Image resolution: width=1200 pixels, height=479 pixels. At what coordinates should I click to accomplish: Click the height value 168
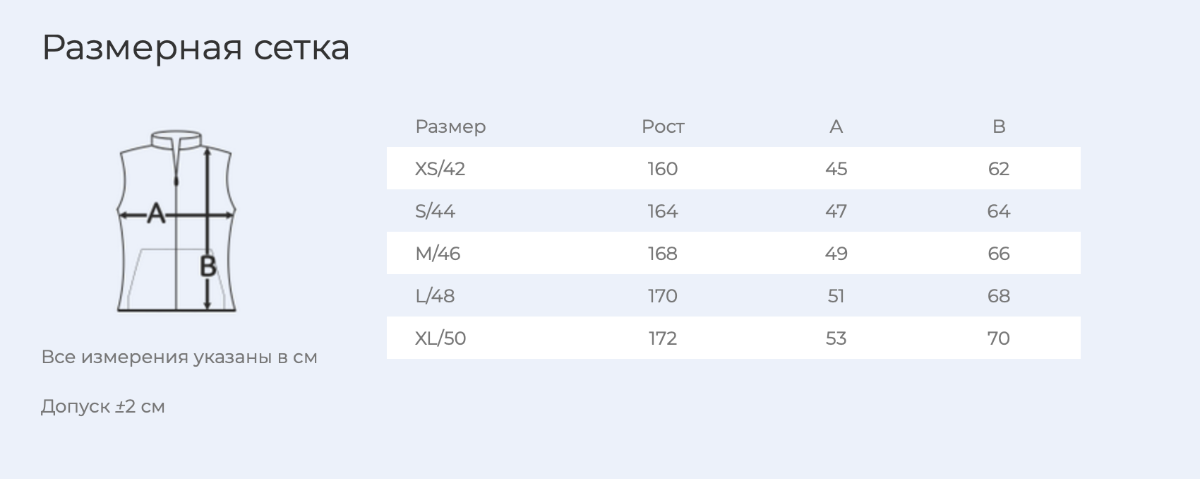(x=663, y=254)
